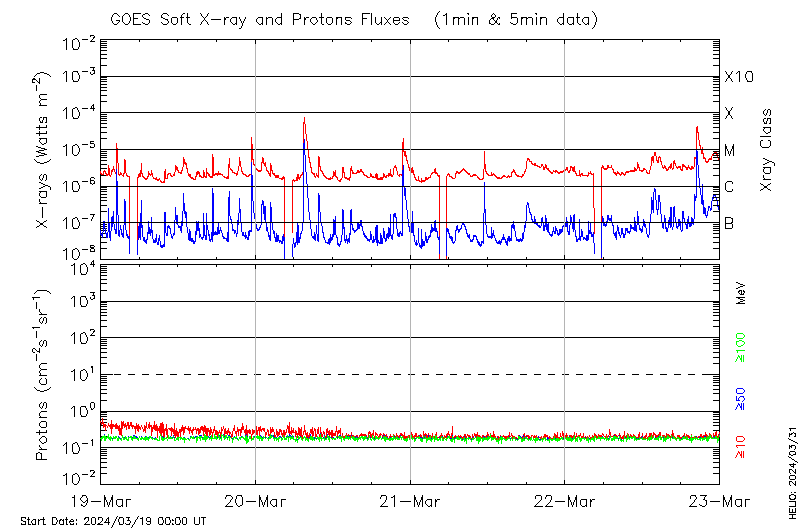Click the '20-Mar' date label on the time axis

tap(255, 501)
